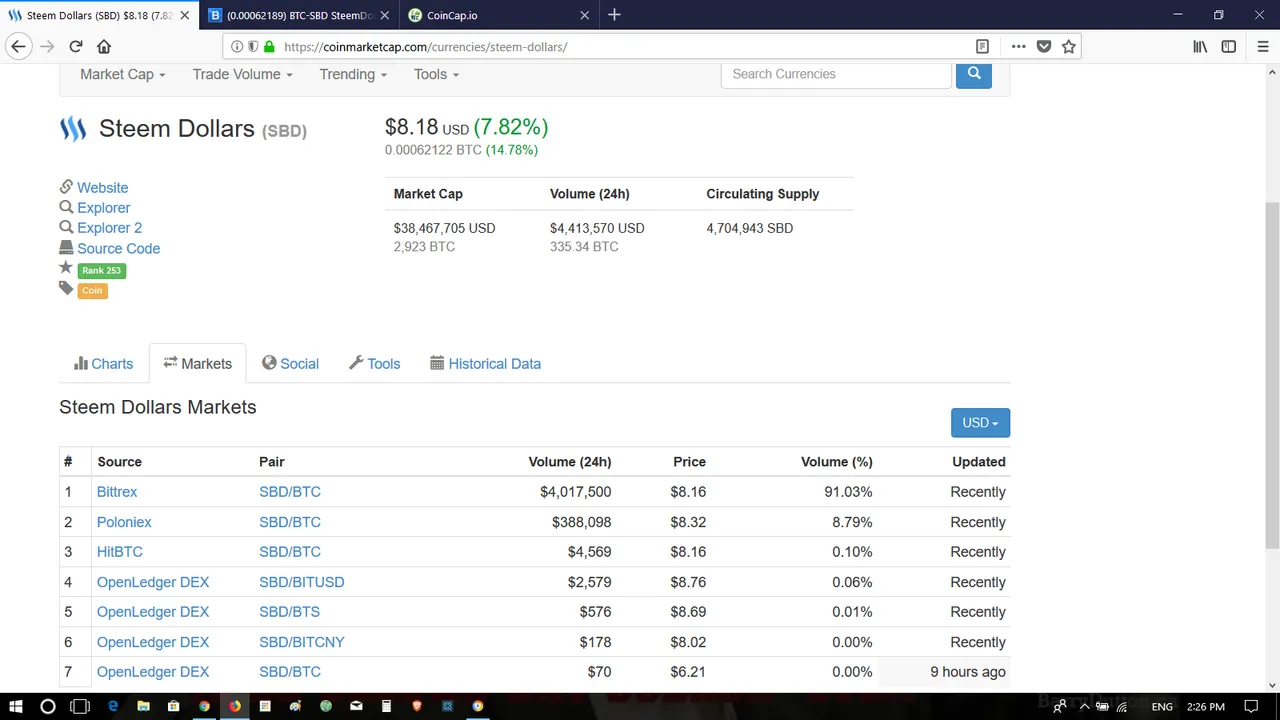The image size is (1280, 720).
Task: Launch Microsoft Edge from the taskbar
Action: [x=113, y=706]
